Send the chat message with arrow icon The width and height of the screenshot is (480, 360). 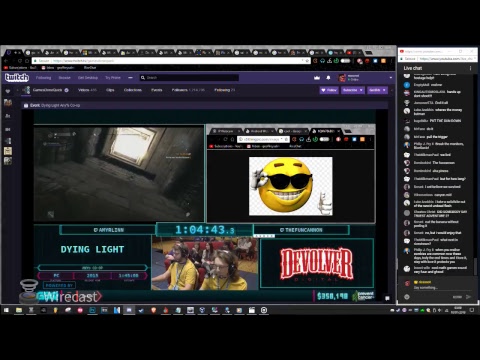coord(469,297)
